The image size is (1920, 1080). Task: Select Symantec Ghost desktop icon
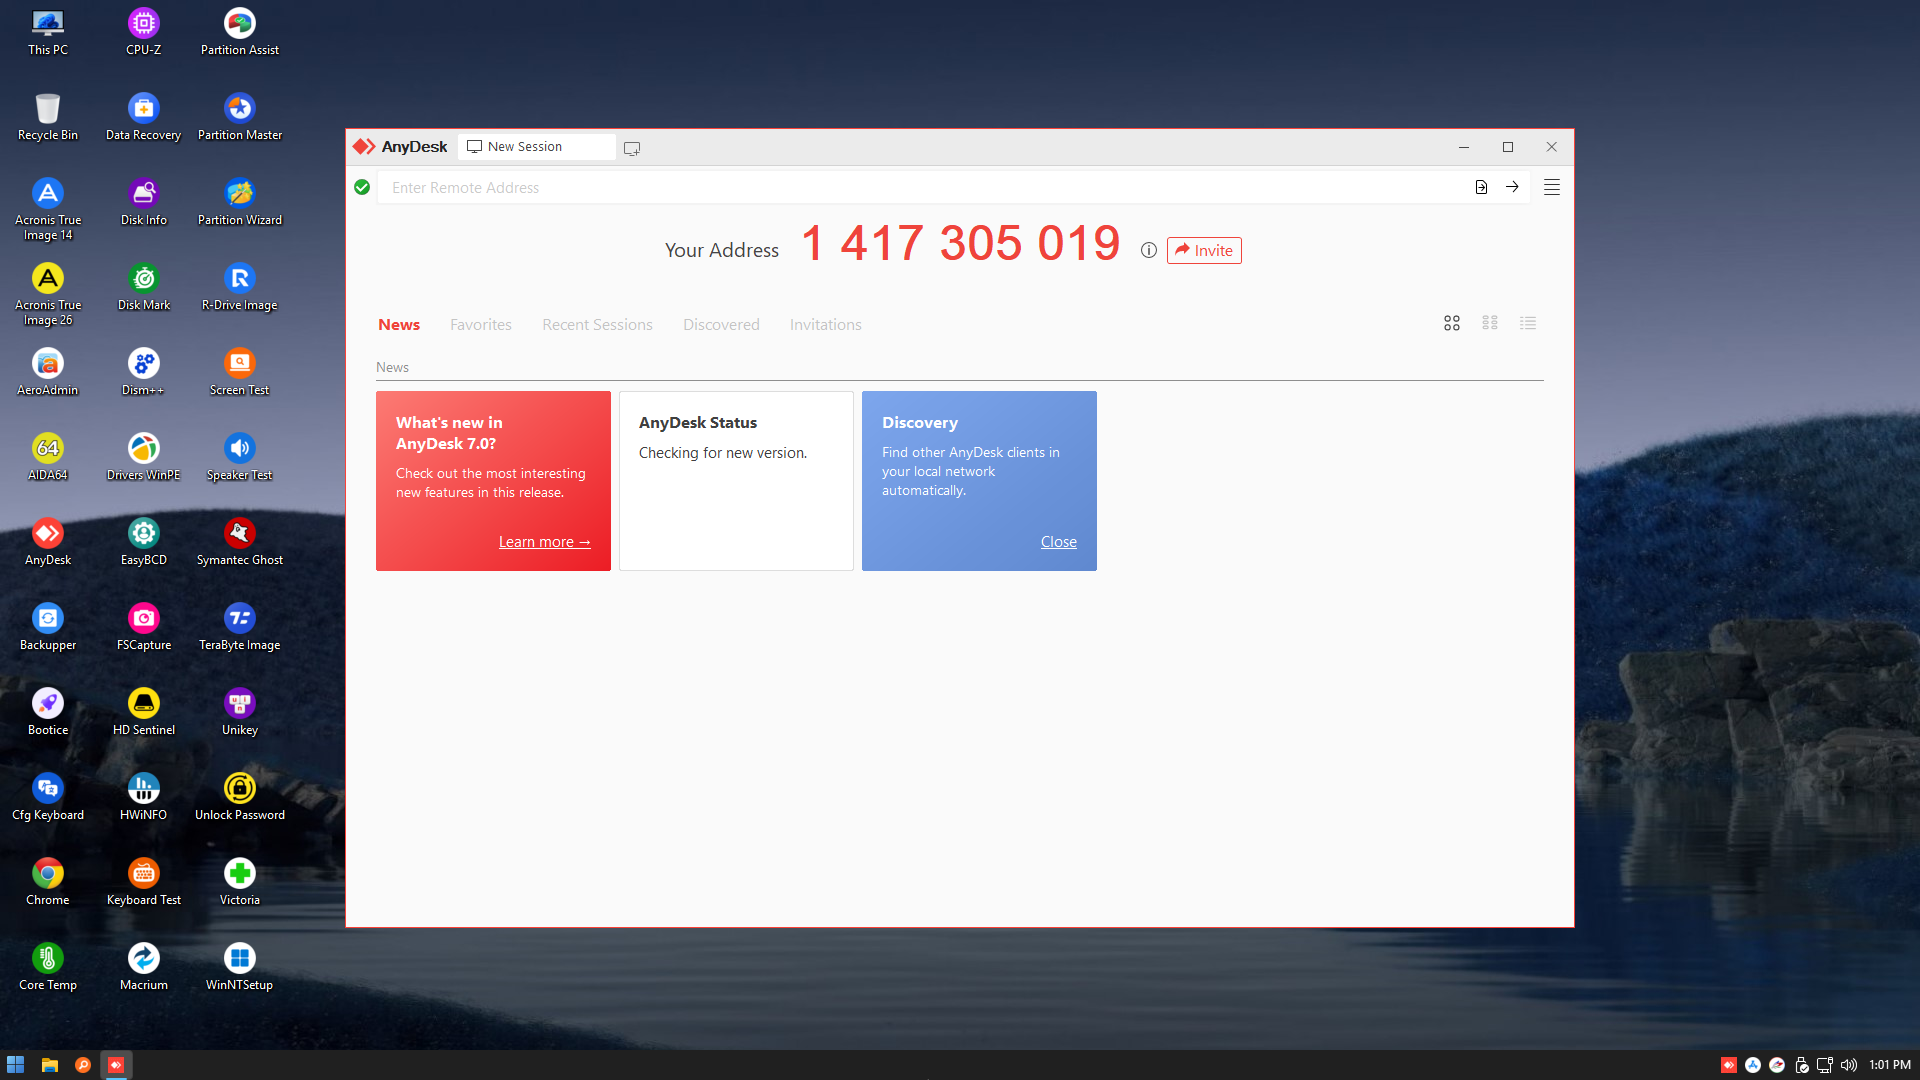[x=240, y=542]
